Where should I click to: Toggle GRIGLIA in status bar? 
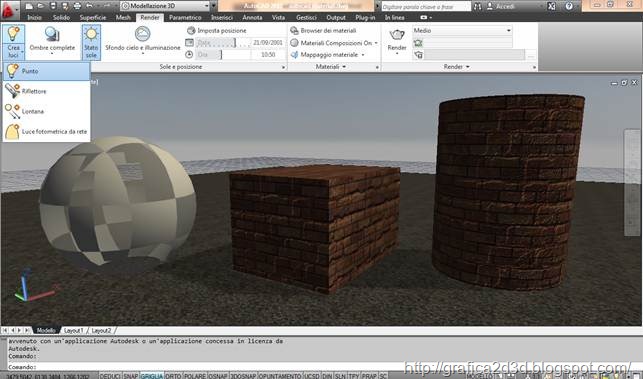151,376
